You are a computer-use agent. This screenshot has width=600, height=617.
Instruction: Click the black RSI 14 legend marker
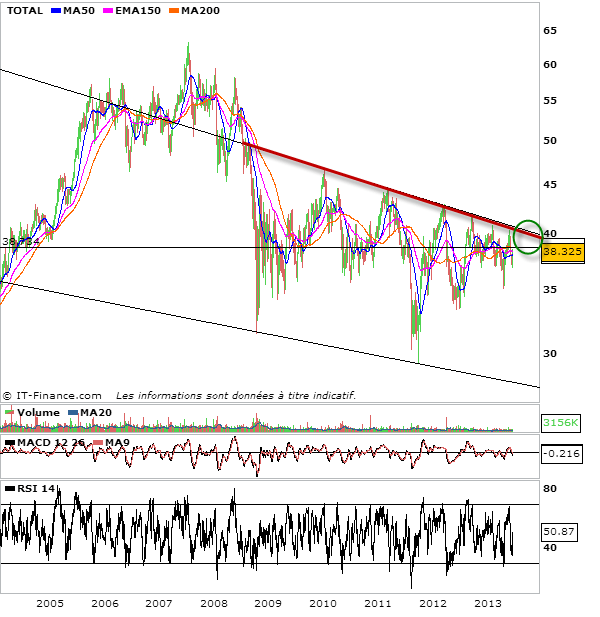point(9,488)
